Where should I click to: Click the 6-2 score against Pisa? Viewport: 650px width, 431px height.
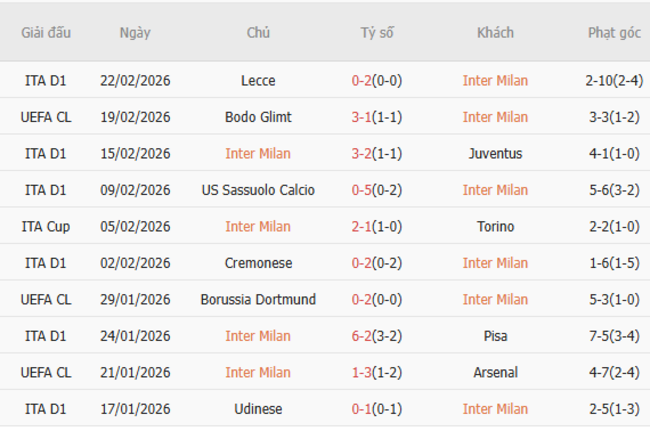(x=363, y=336)
